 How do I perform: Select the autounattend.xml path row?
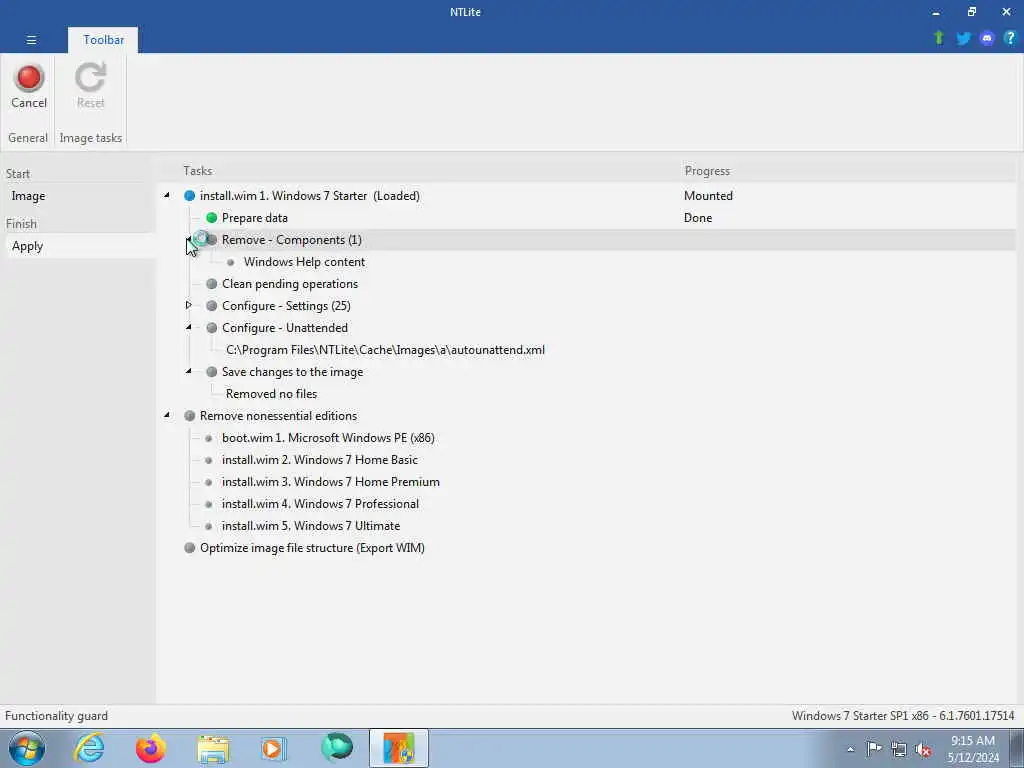point(385,349)
